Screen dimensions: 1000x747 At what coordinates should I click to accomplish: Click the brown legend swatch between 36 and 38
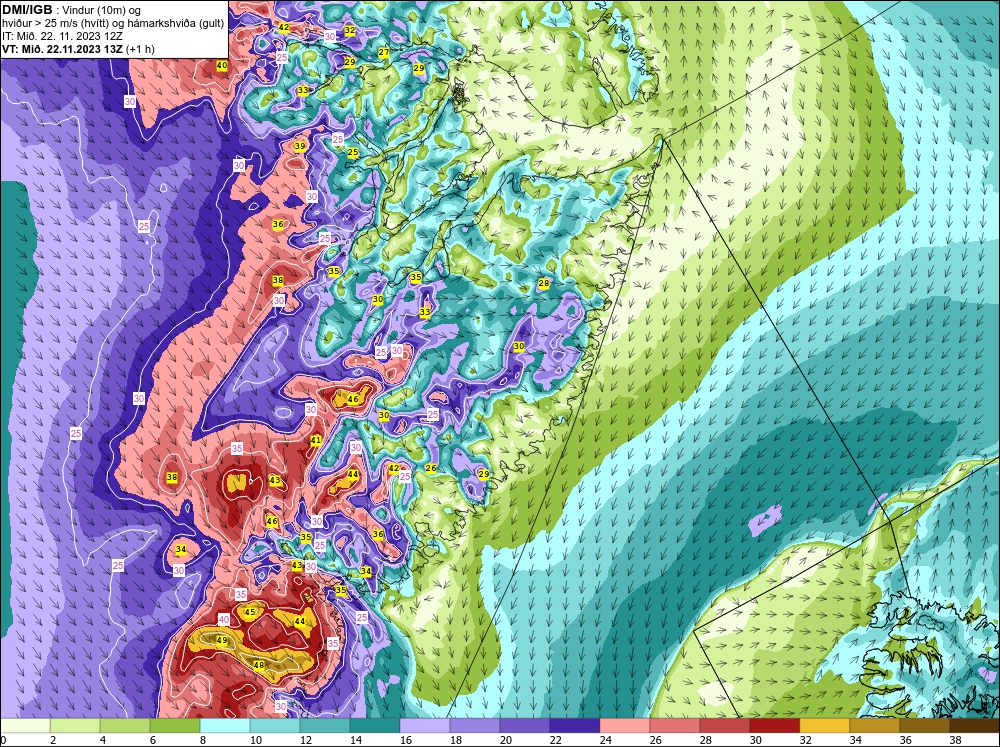coord(925,726)
